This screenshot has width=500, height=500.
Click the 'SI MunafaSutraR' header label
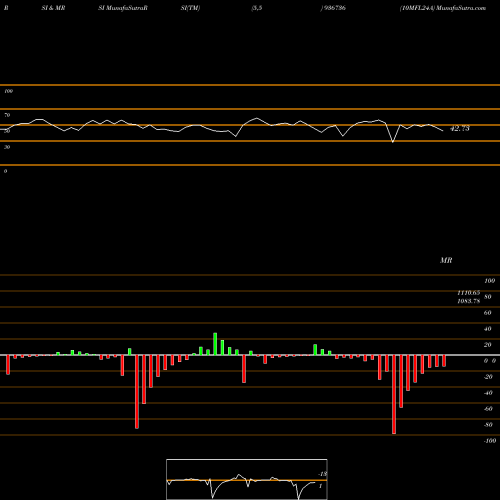[x=123, y=8]
